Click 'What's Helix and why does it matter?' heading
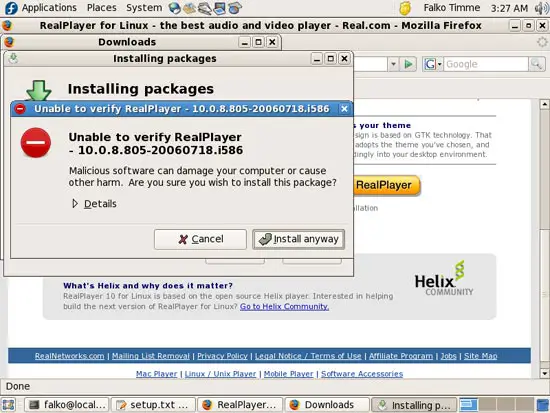This screenshot has width=550, height=413. [148, 286]
